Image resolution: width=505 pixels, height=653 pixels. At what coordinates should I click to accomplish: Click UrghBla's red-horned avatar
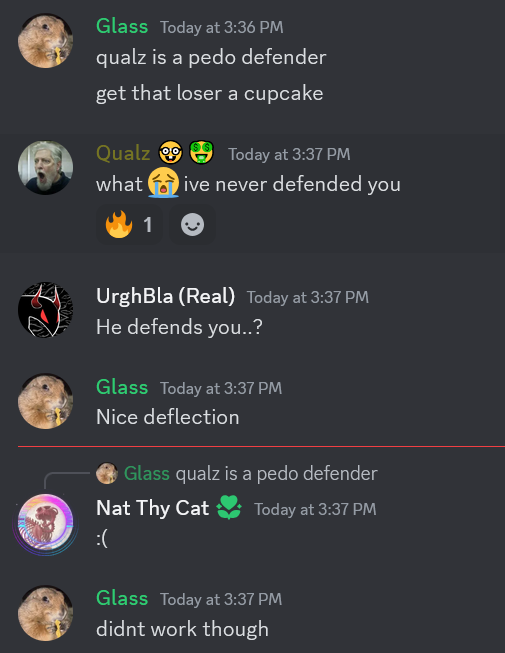(x=45, y=310)
